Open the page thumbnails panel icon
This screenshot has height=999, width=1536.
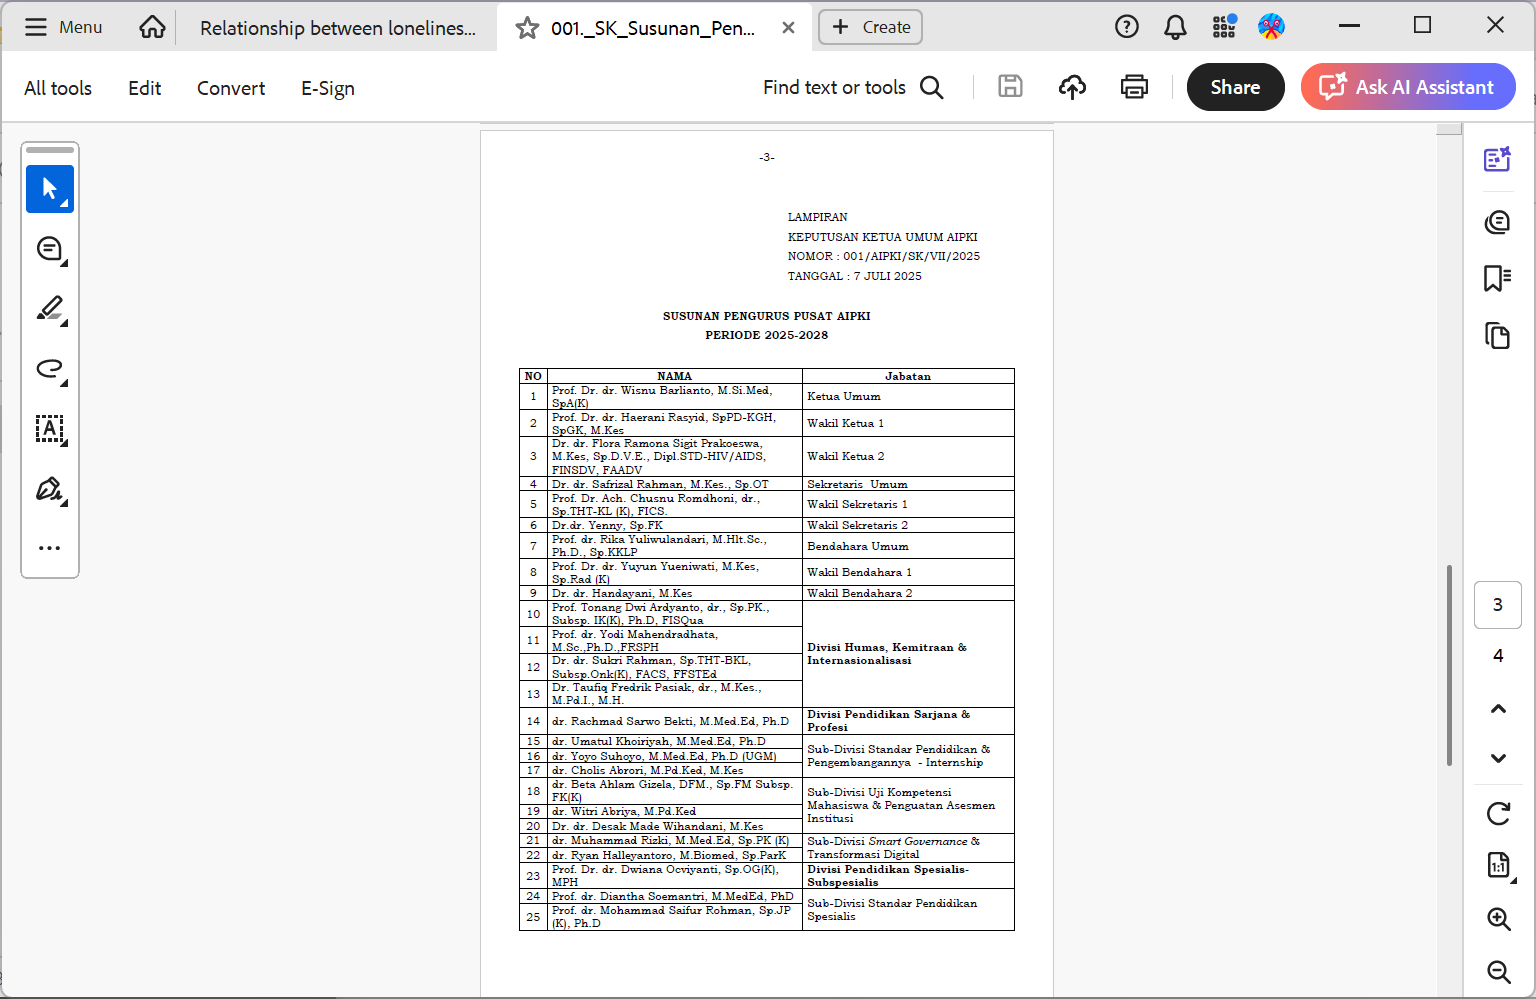click(x=1497, y=335)
